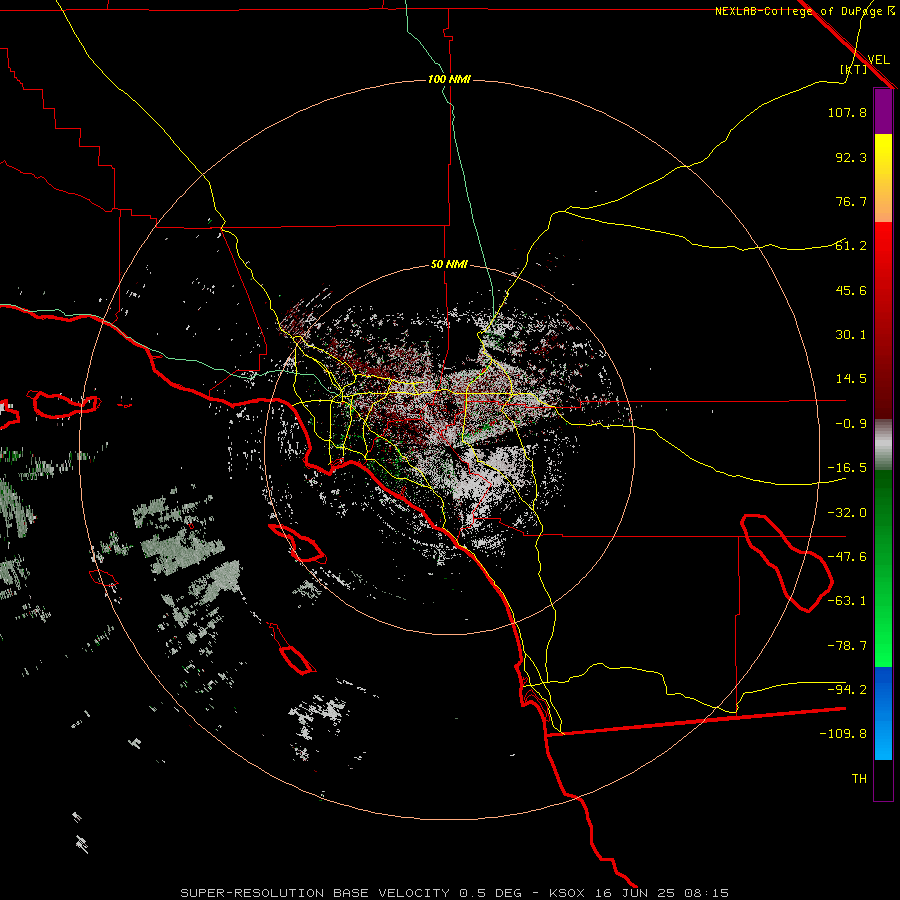Select the 61.2 velocity scale value

point(851,246)
